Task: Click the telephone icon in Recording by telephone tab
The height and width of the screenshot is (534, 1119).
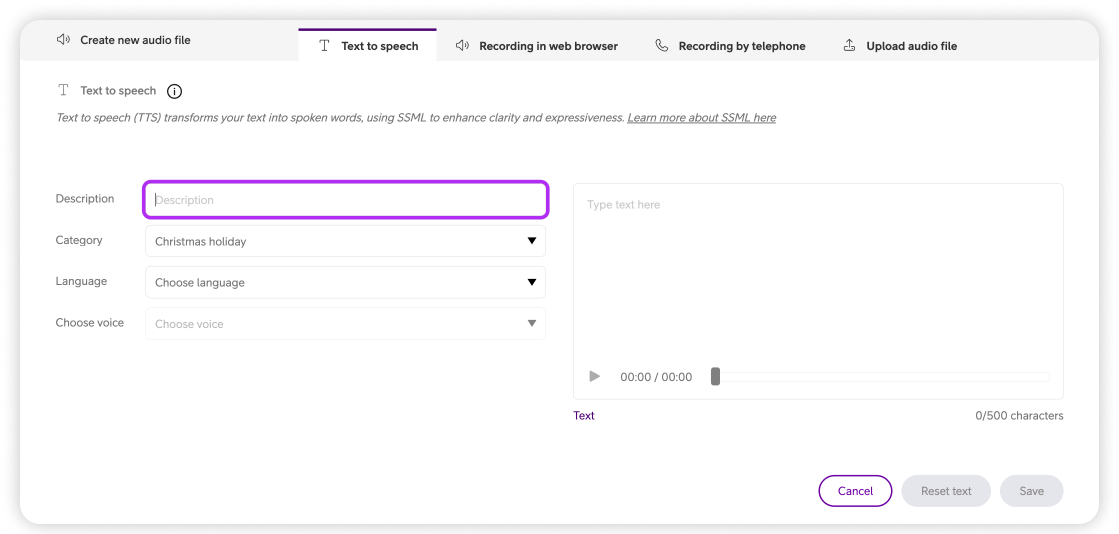Action: click(661, 46)
